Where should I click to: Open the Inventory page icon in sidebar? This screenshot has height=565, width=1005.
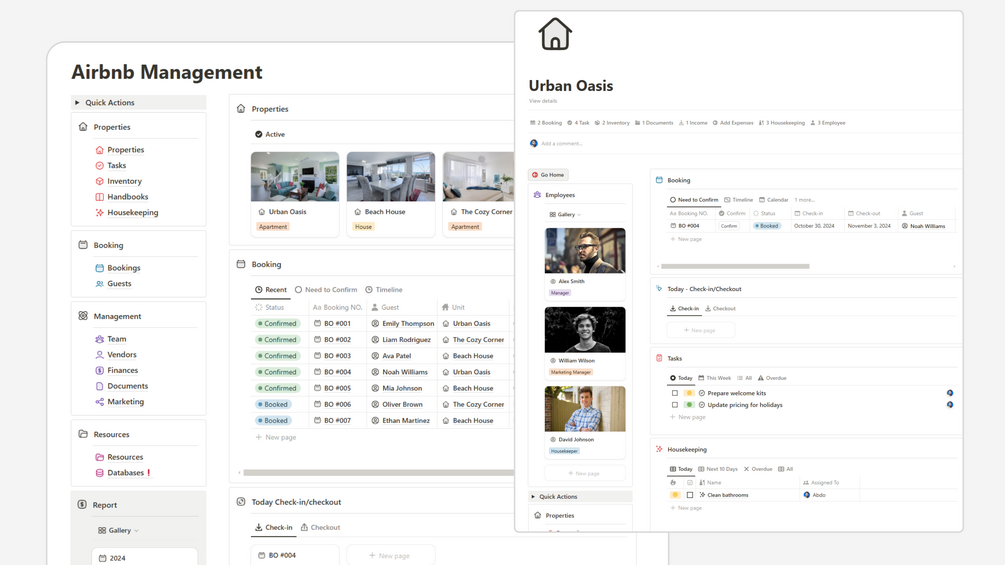click(x=99, y=181)
